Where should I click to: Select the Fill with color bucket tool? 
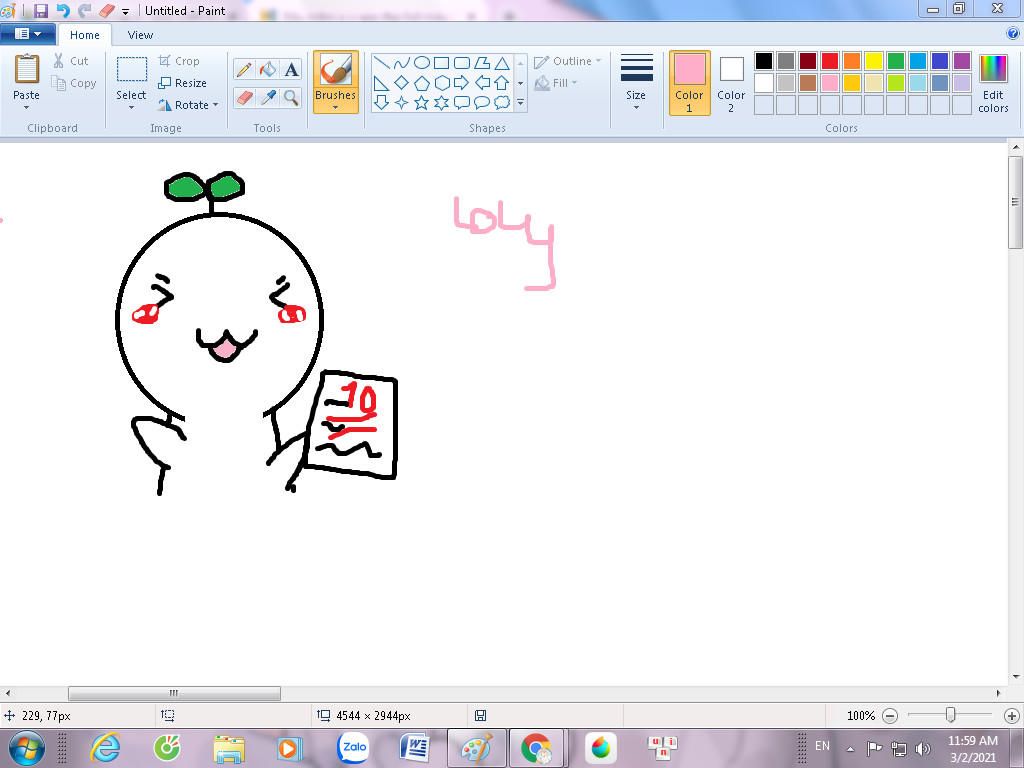click(268, 69)
